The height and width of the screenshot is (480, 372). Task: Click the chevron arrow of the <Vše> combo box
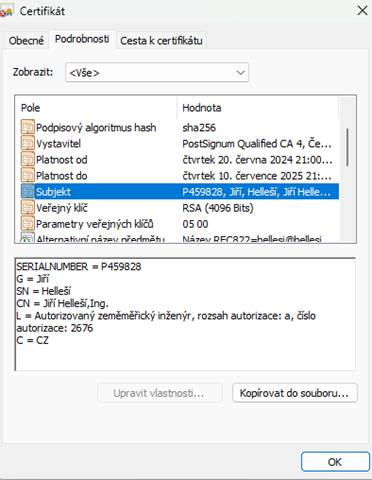pos(240,72)
